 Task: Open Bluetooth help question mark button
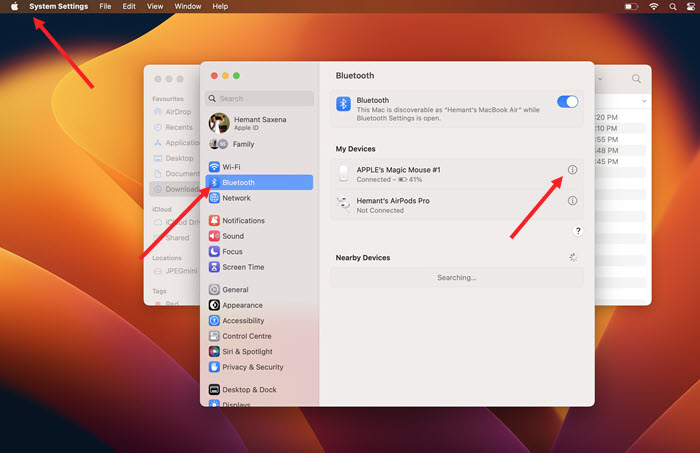pos(578,231)
